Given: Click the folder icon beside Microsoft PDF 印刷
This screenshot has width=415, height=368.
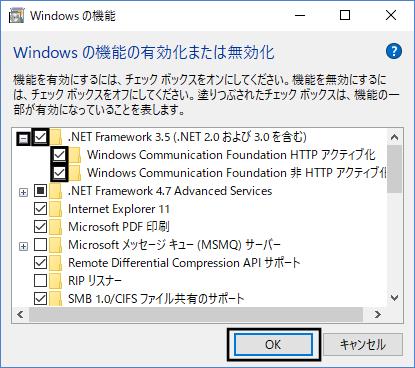Looking at the screenshot, I should [x=56, y=227].
